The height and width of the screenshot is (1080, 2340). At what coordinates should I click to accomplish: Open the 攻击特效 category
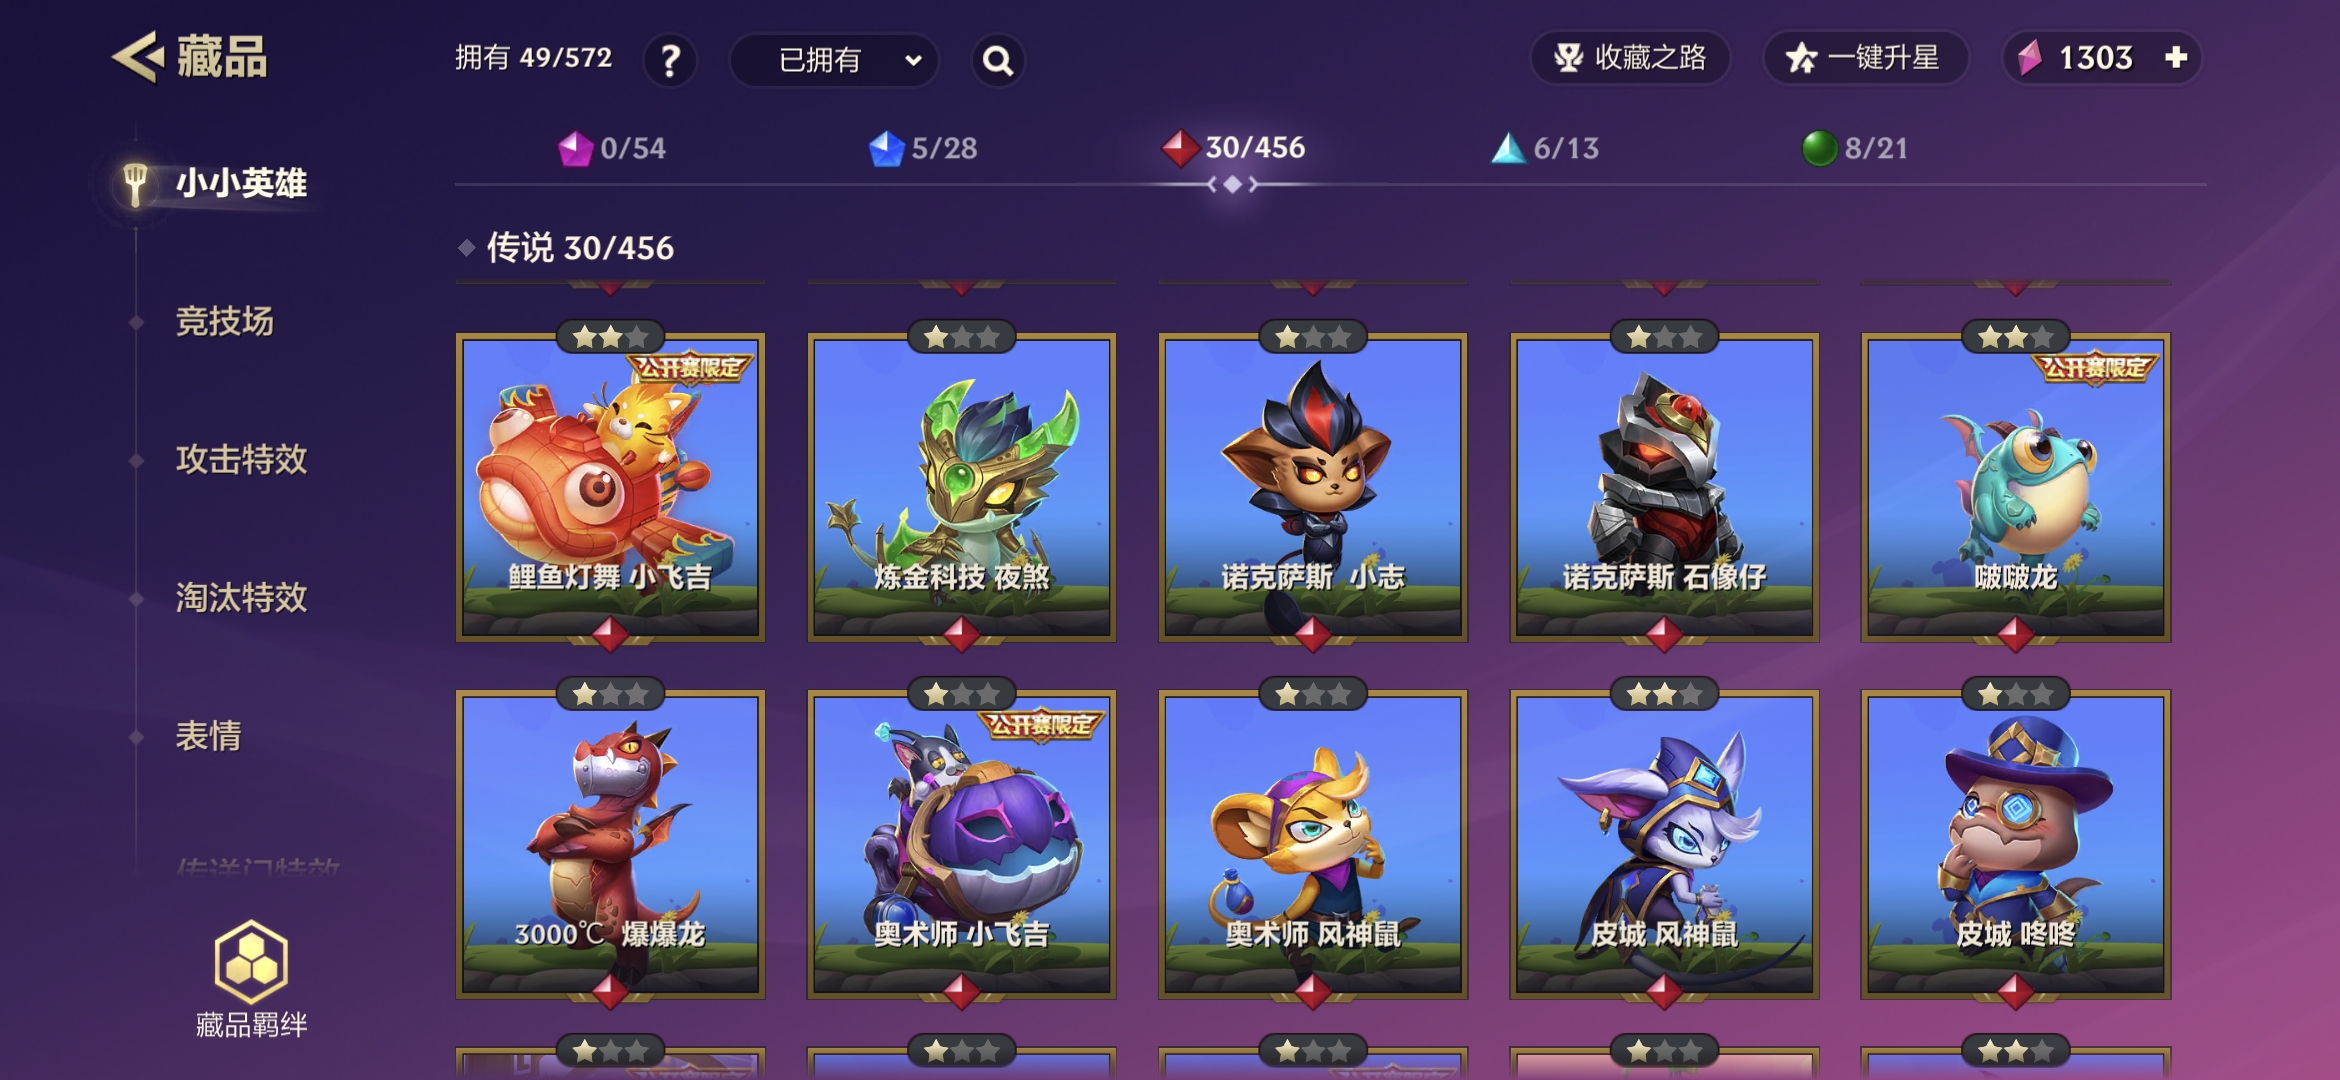[241, 459]
